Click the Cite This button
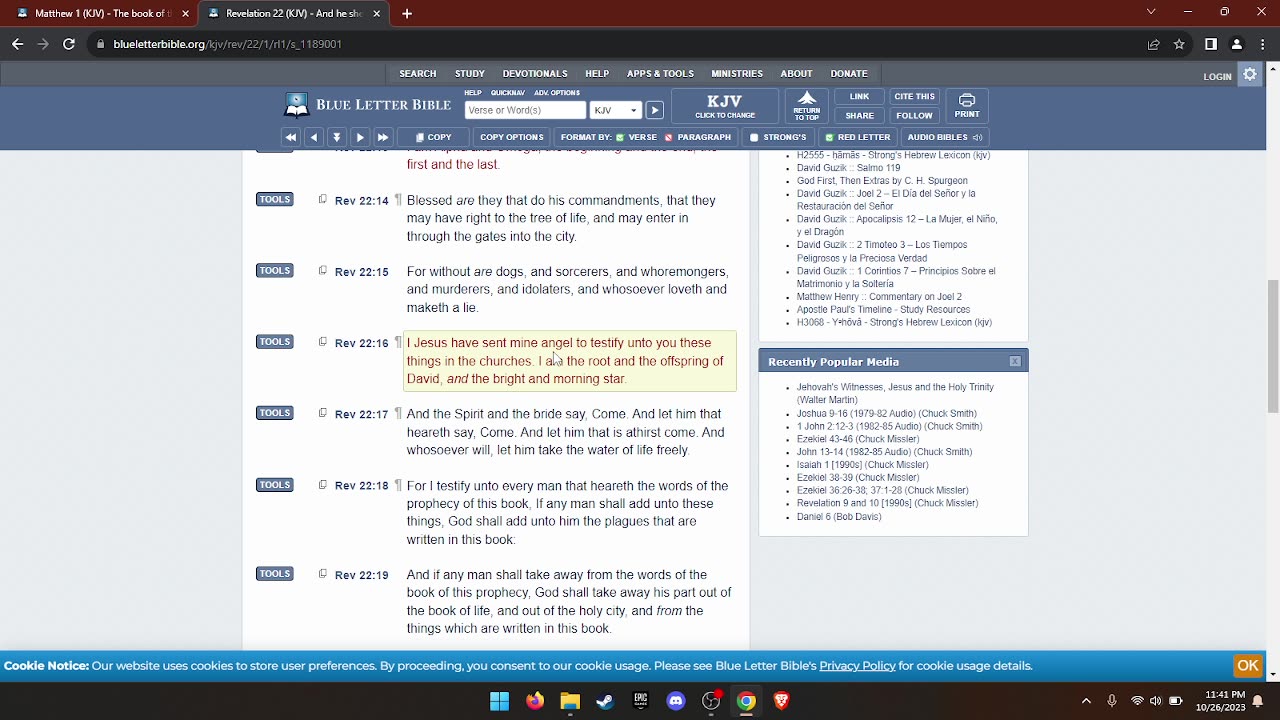This screenshot has width=1280, height=720. (914, 96)
